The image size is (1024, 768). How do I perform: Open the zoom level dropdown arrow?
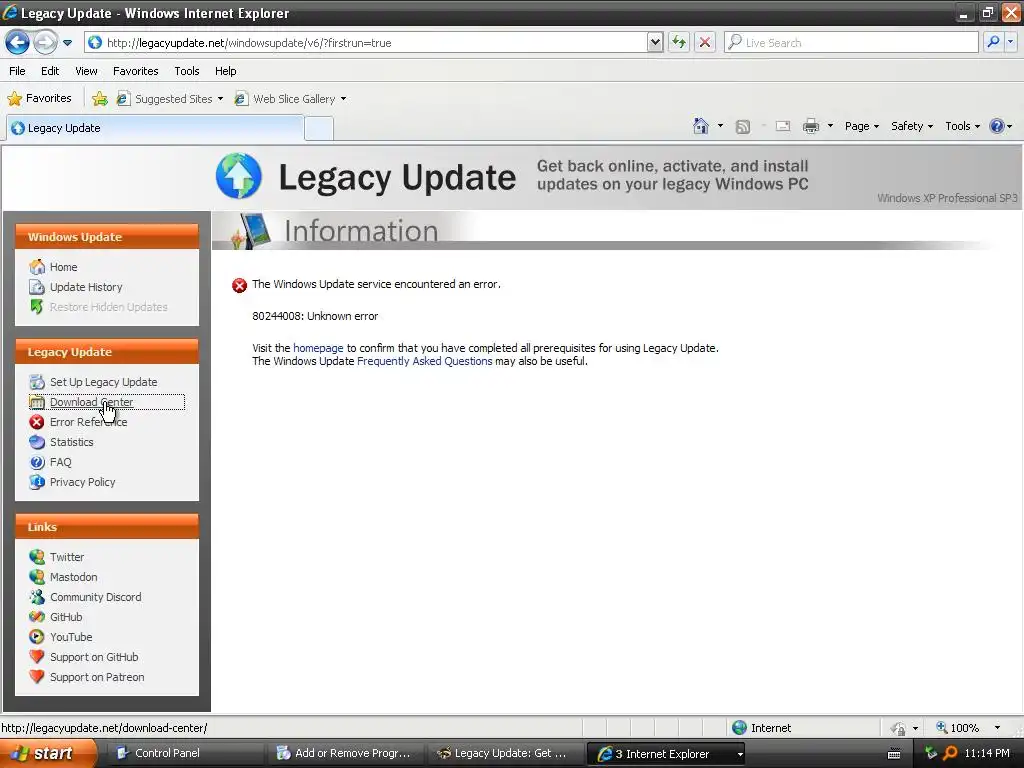[997, 728]
